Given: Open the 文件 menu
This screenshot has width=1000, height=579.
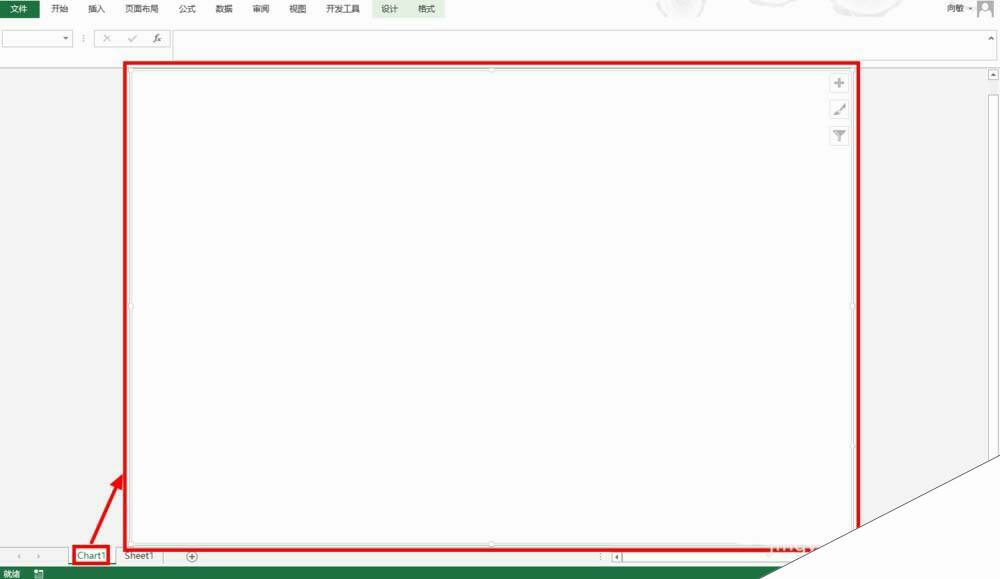Looking at the screenshot, I should (x=20, y=9).
